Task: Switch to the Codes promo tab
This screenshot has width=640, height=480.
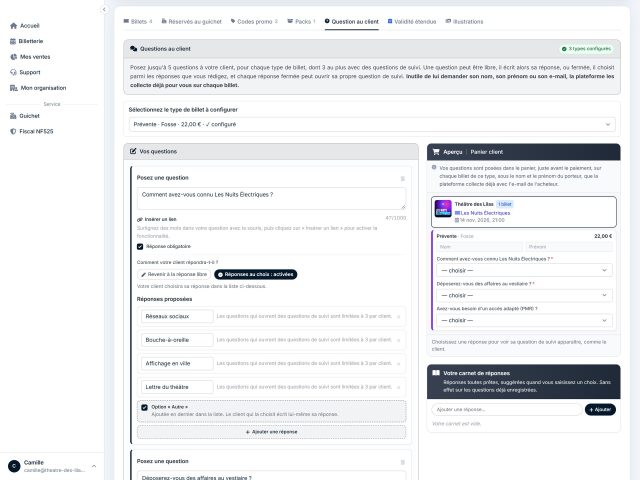Action: click(254, 22)
